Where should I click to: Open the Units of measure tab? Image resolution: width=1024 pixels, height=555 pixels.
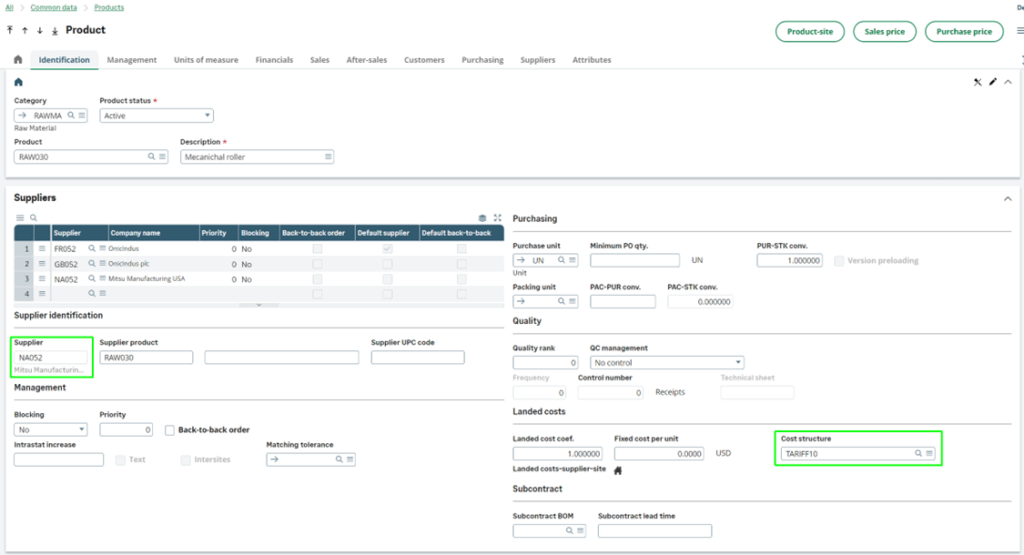coord(206,60)
